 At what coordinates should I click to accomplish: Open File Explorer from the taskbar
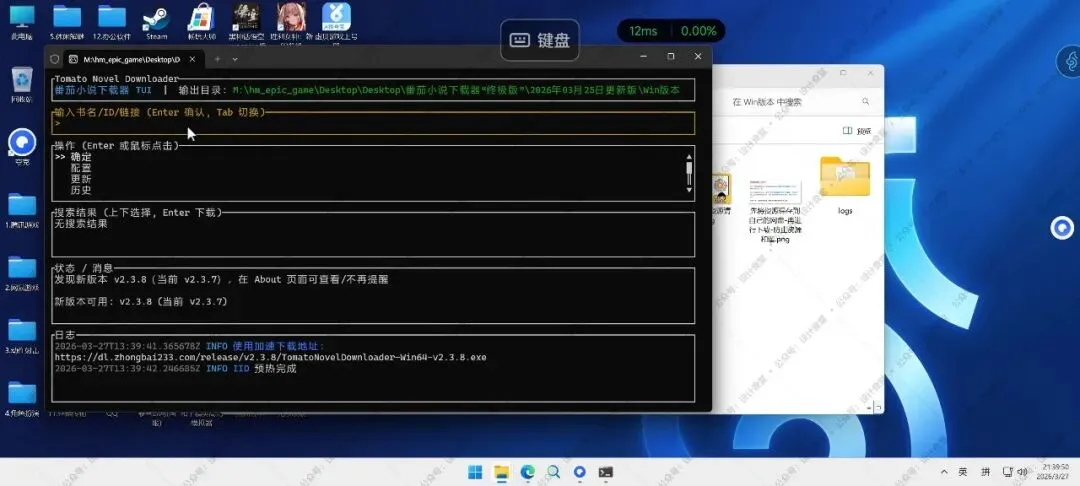coord(501,472)
